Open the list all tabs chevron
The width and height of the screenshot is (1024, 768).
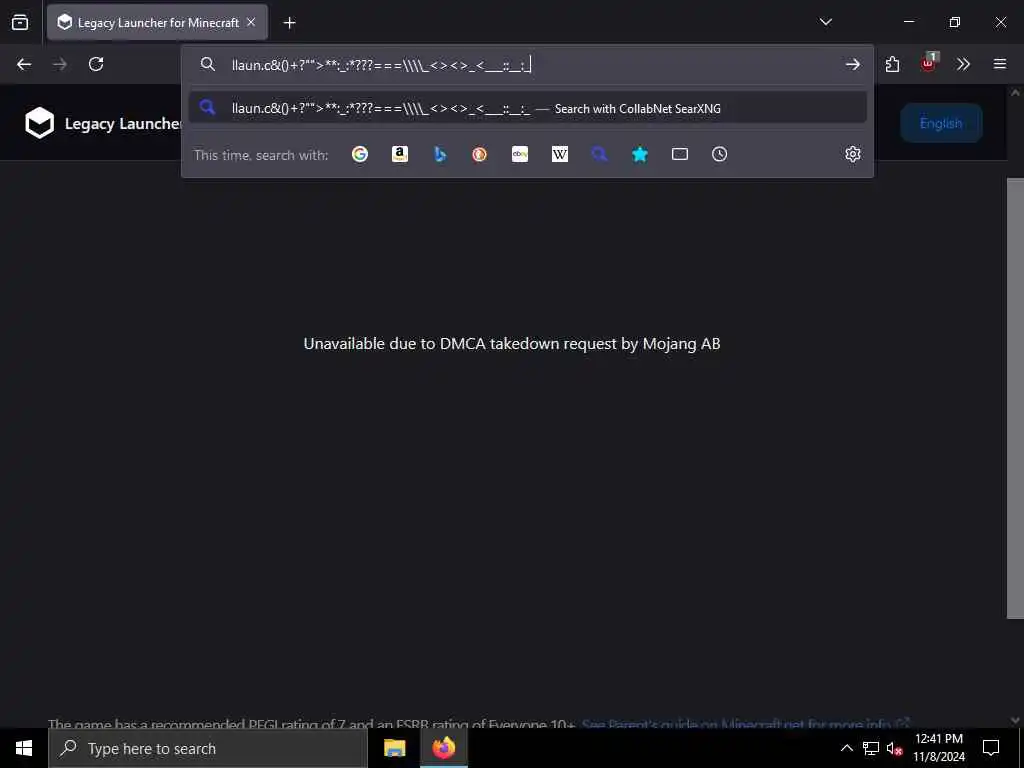[x=825, y=22]
